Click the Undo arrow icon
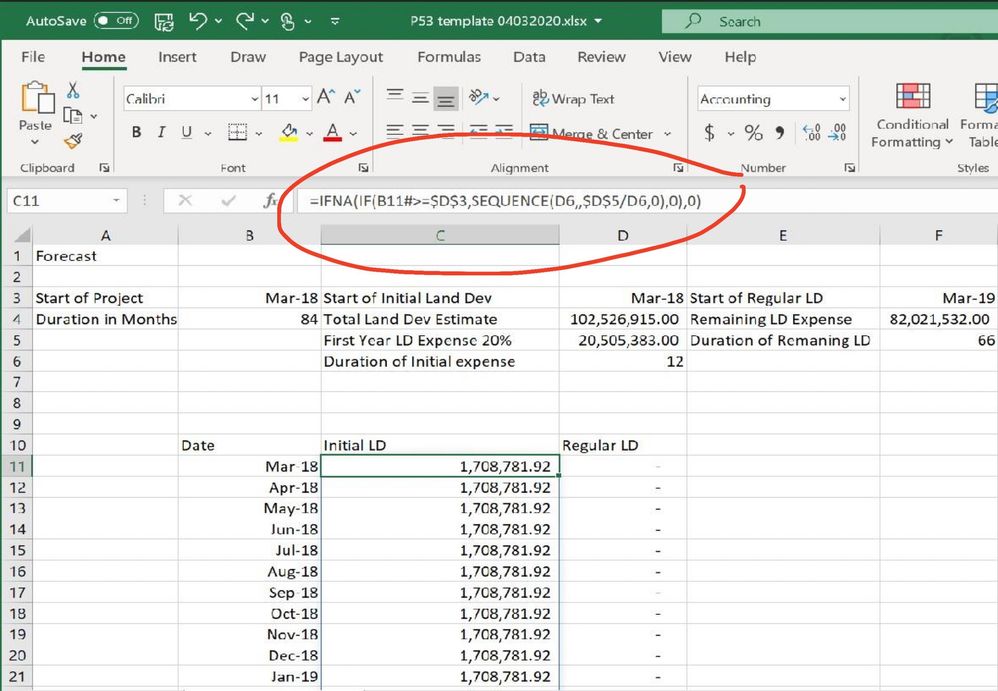Viewport: 998px width, 691px height. coord(198,20)
